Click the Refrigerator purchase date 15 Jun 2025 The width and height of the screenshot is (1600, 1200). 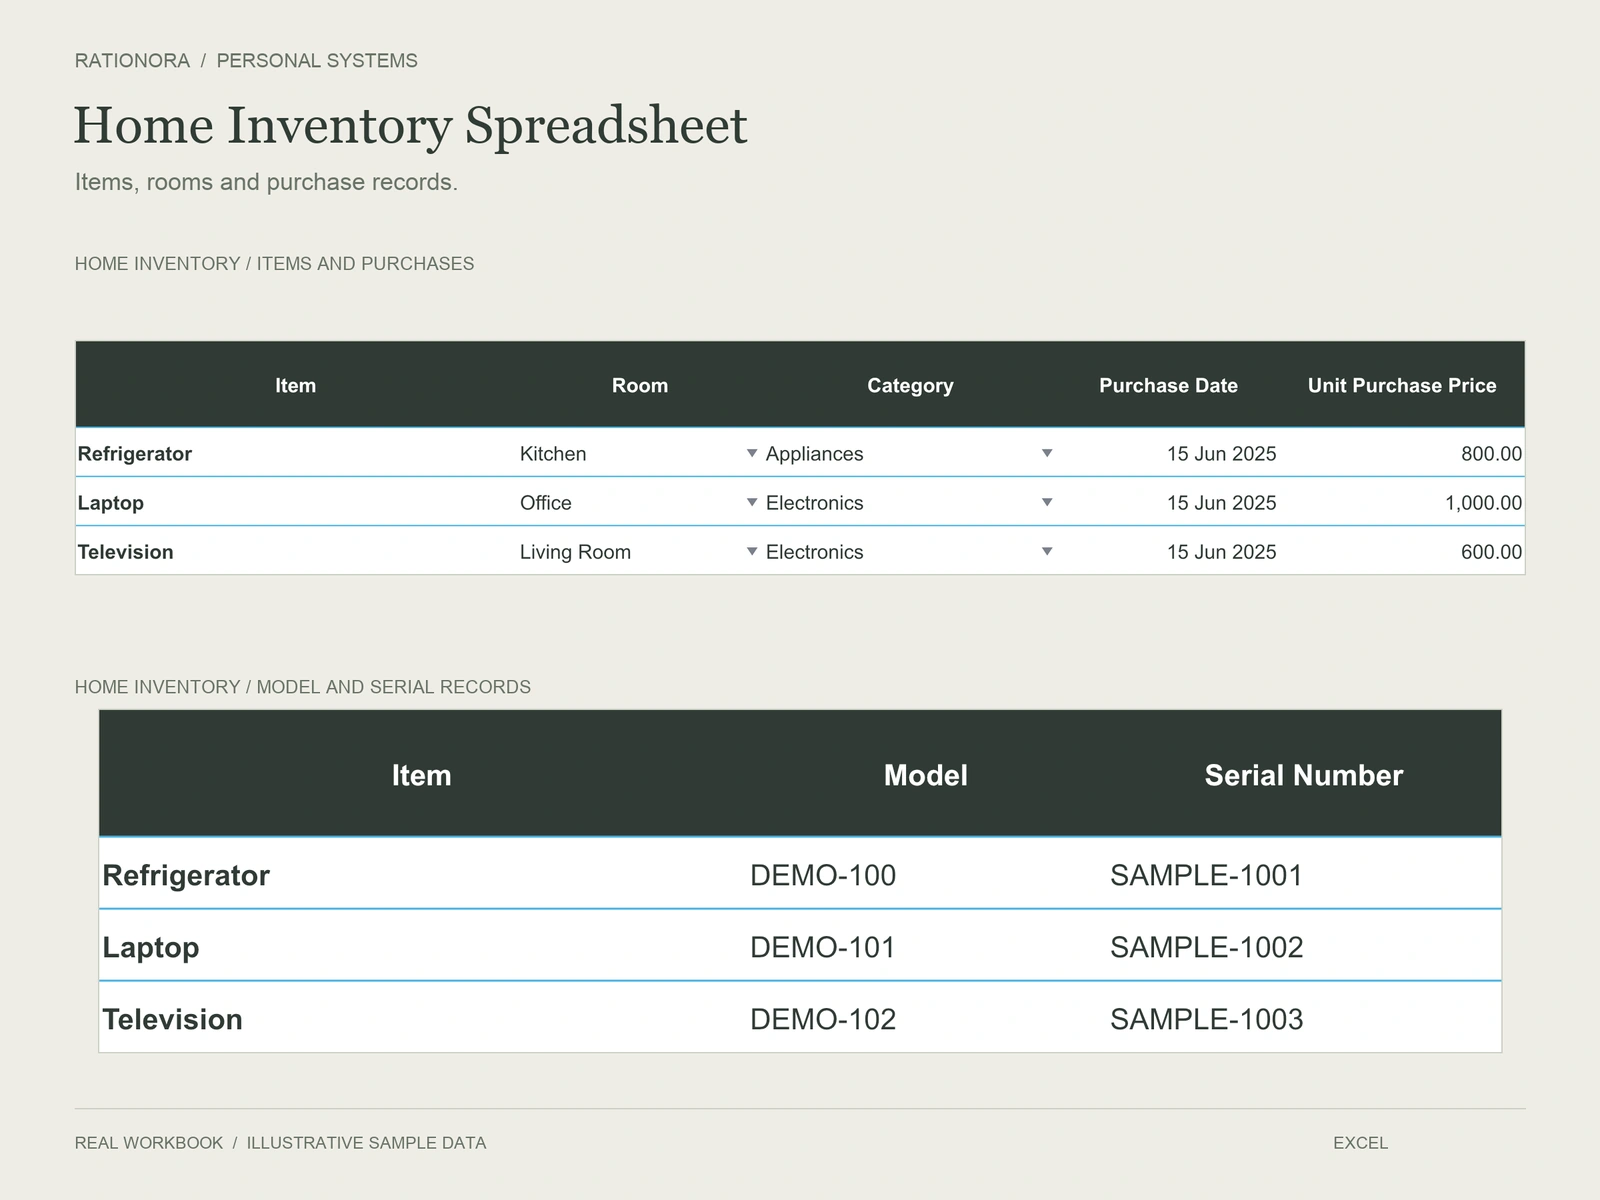[x=1221, y=454]
